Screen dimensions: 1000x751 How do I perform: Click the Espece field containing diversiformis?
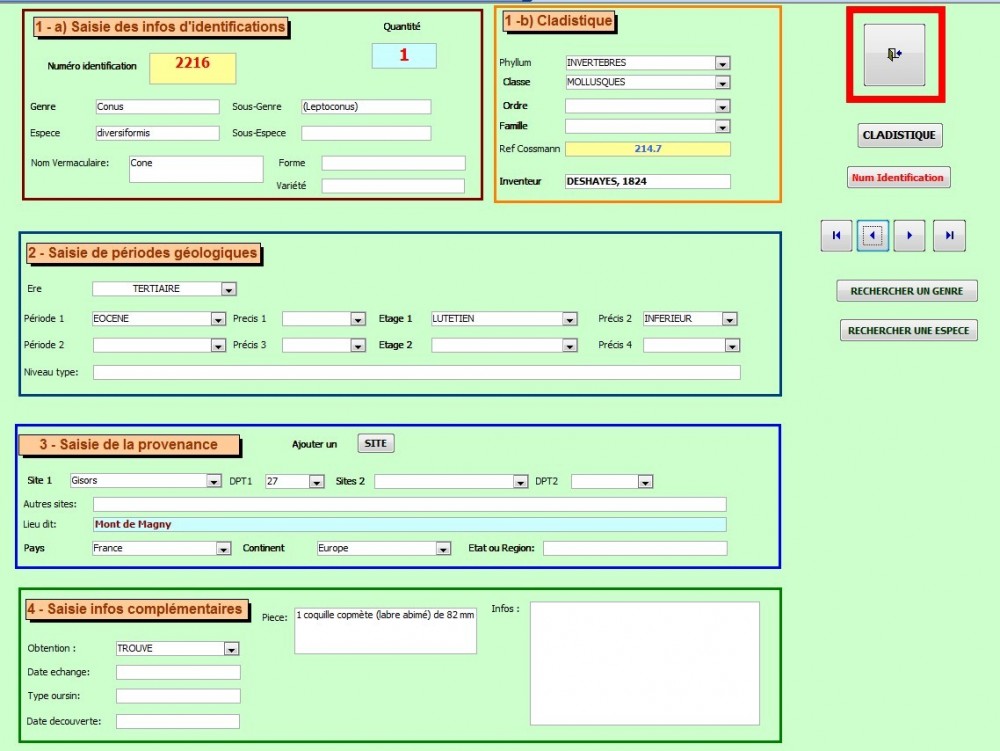point(156,133)
